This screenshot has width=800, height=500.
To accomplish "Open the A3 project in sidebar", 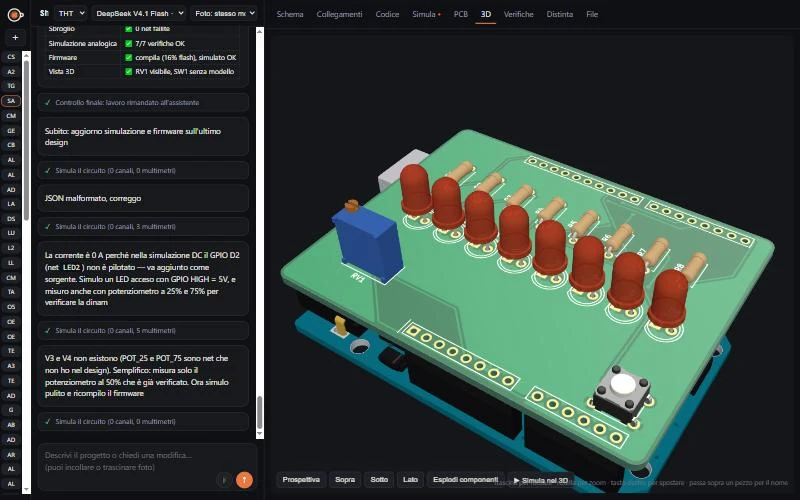I will [x=11, y=366].
